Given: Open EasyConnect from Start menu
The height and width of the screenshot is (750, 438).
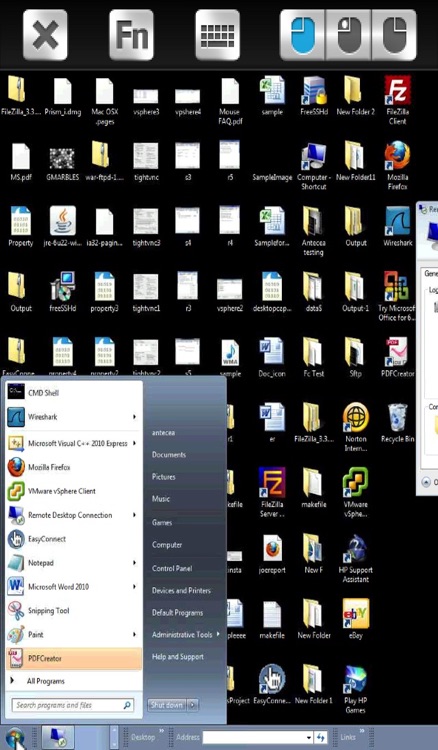Looking at the screenshot, I should [74, 539].
